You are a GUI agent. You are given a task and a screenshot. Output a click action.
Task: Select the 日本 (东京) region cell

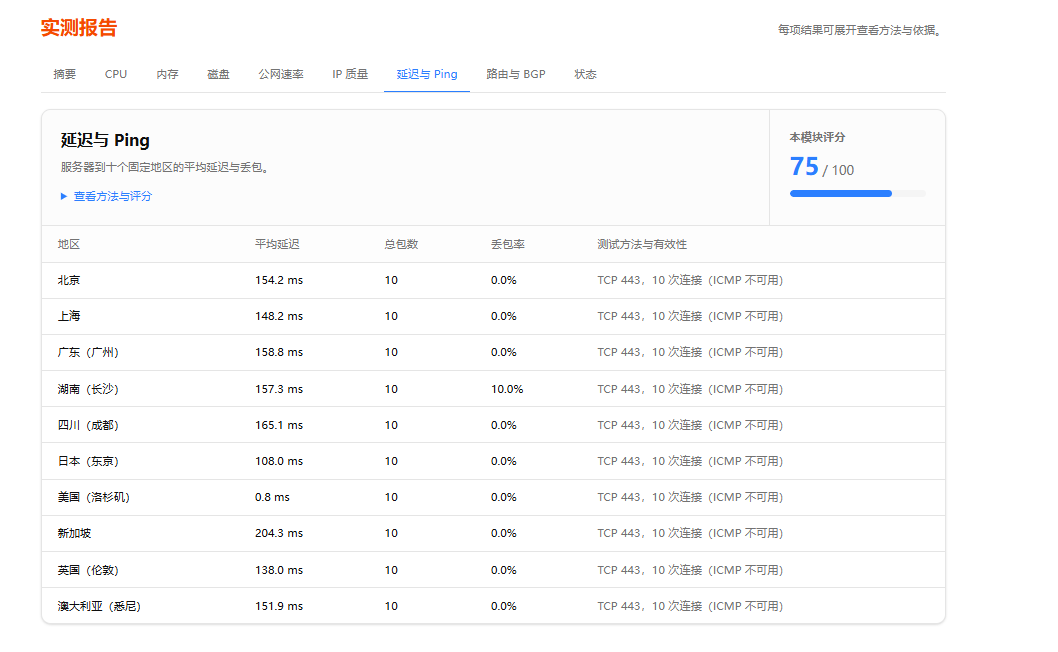pyautogui.click(x=88, y=461)
